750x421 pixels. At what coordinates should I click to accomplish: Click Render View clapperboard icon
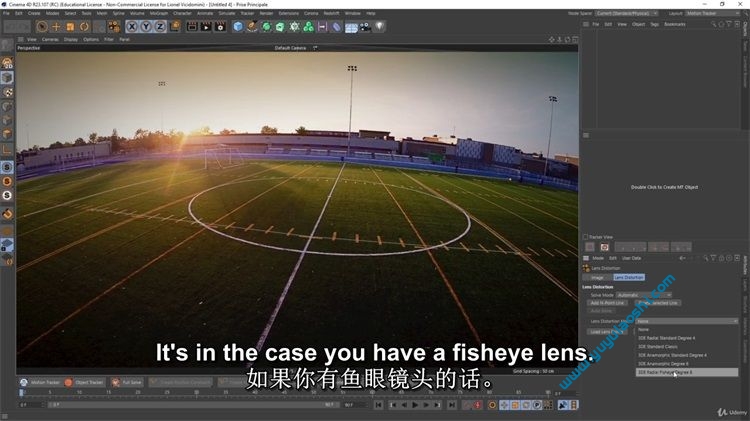(192, 27)
